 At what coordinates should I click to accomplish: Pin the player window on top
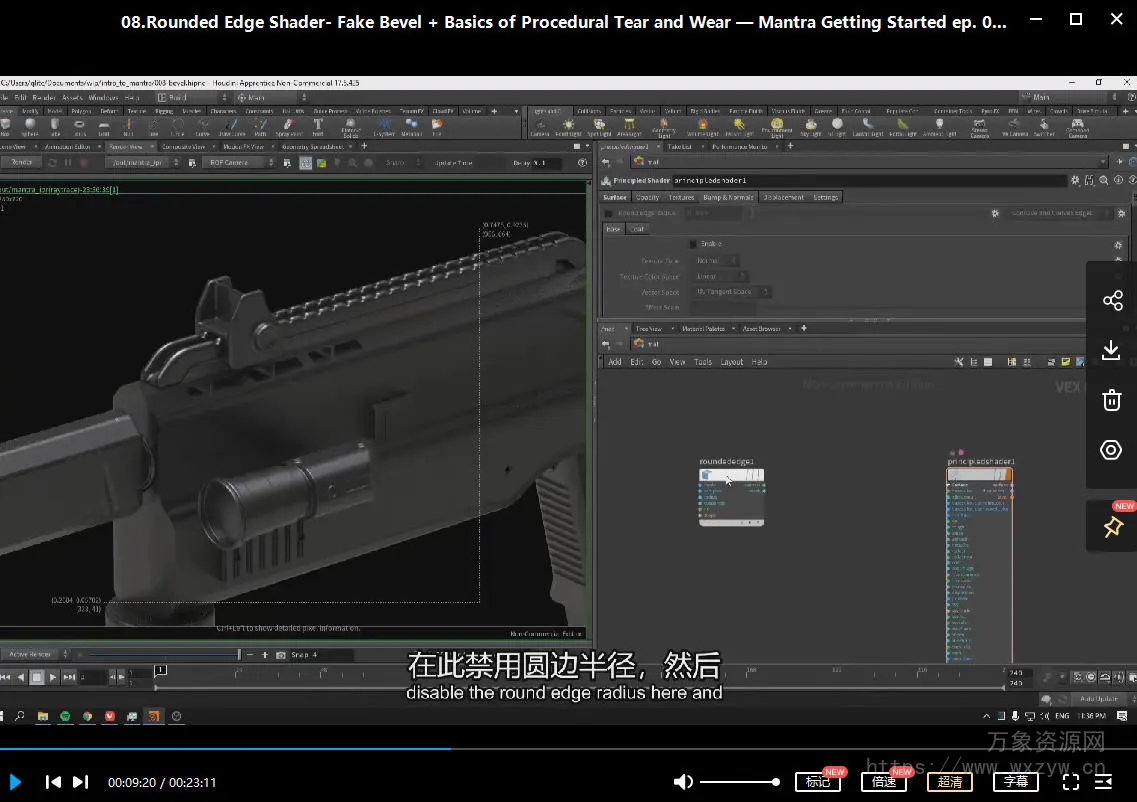click(1112, 527)
